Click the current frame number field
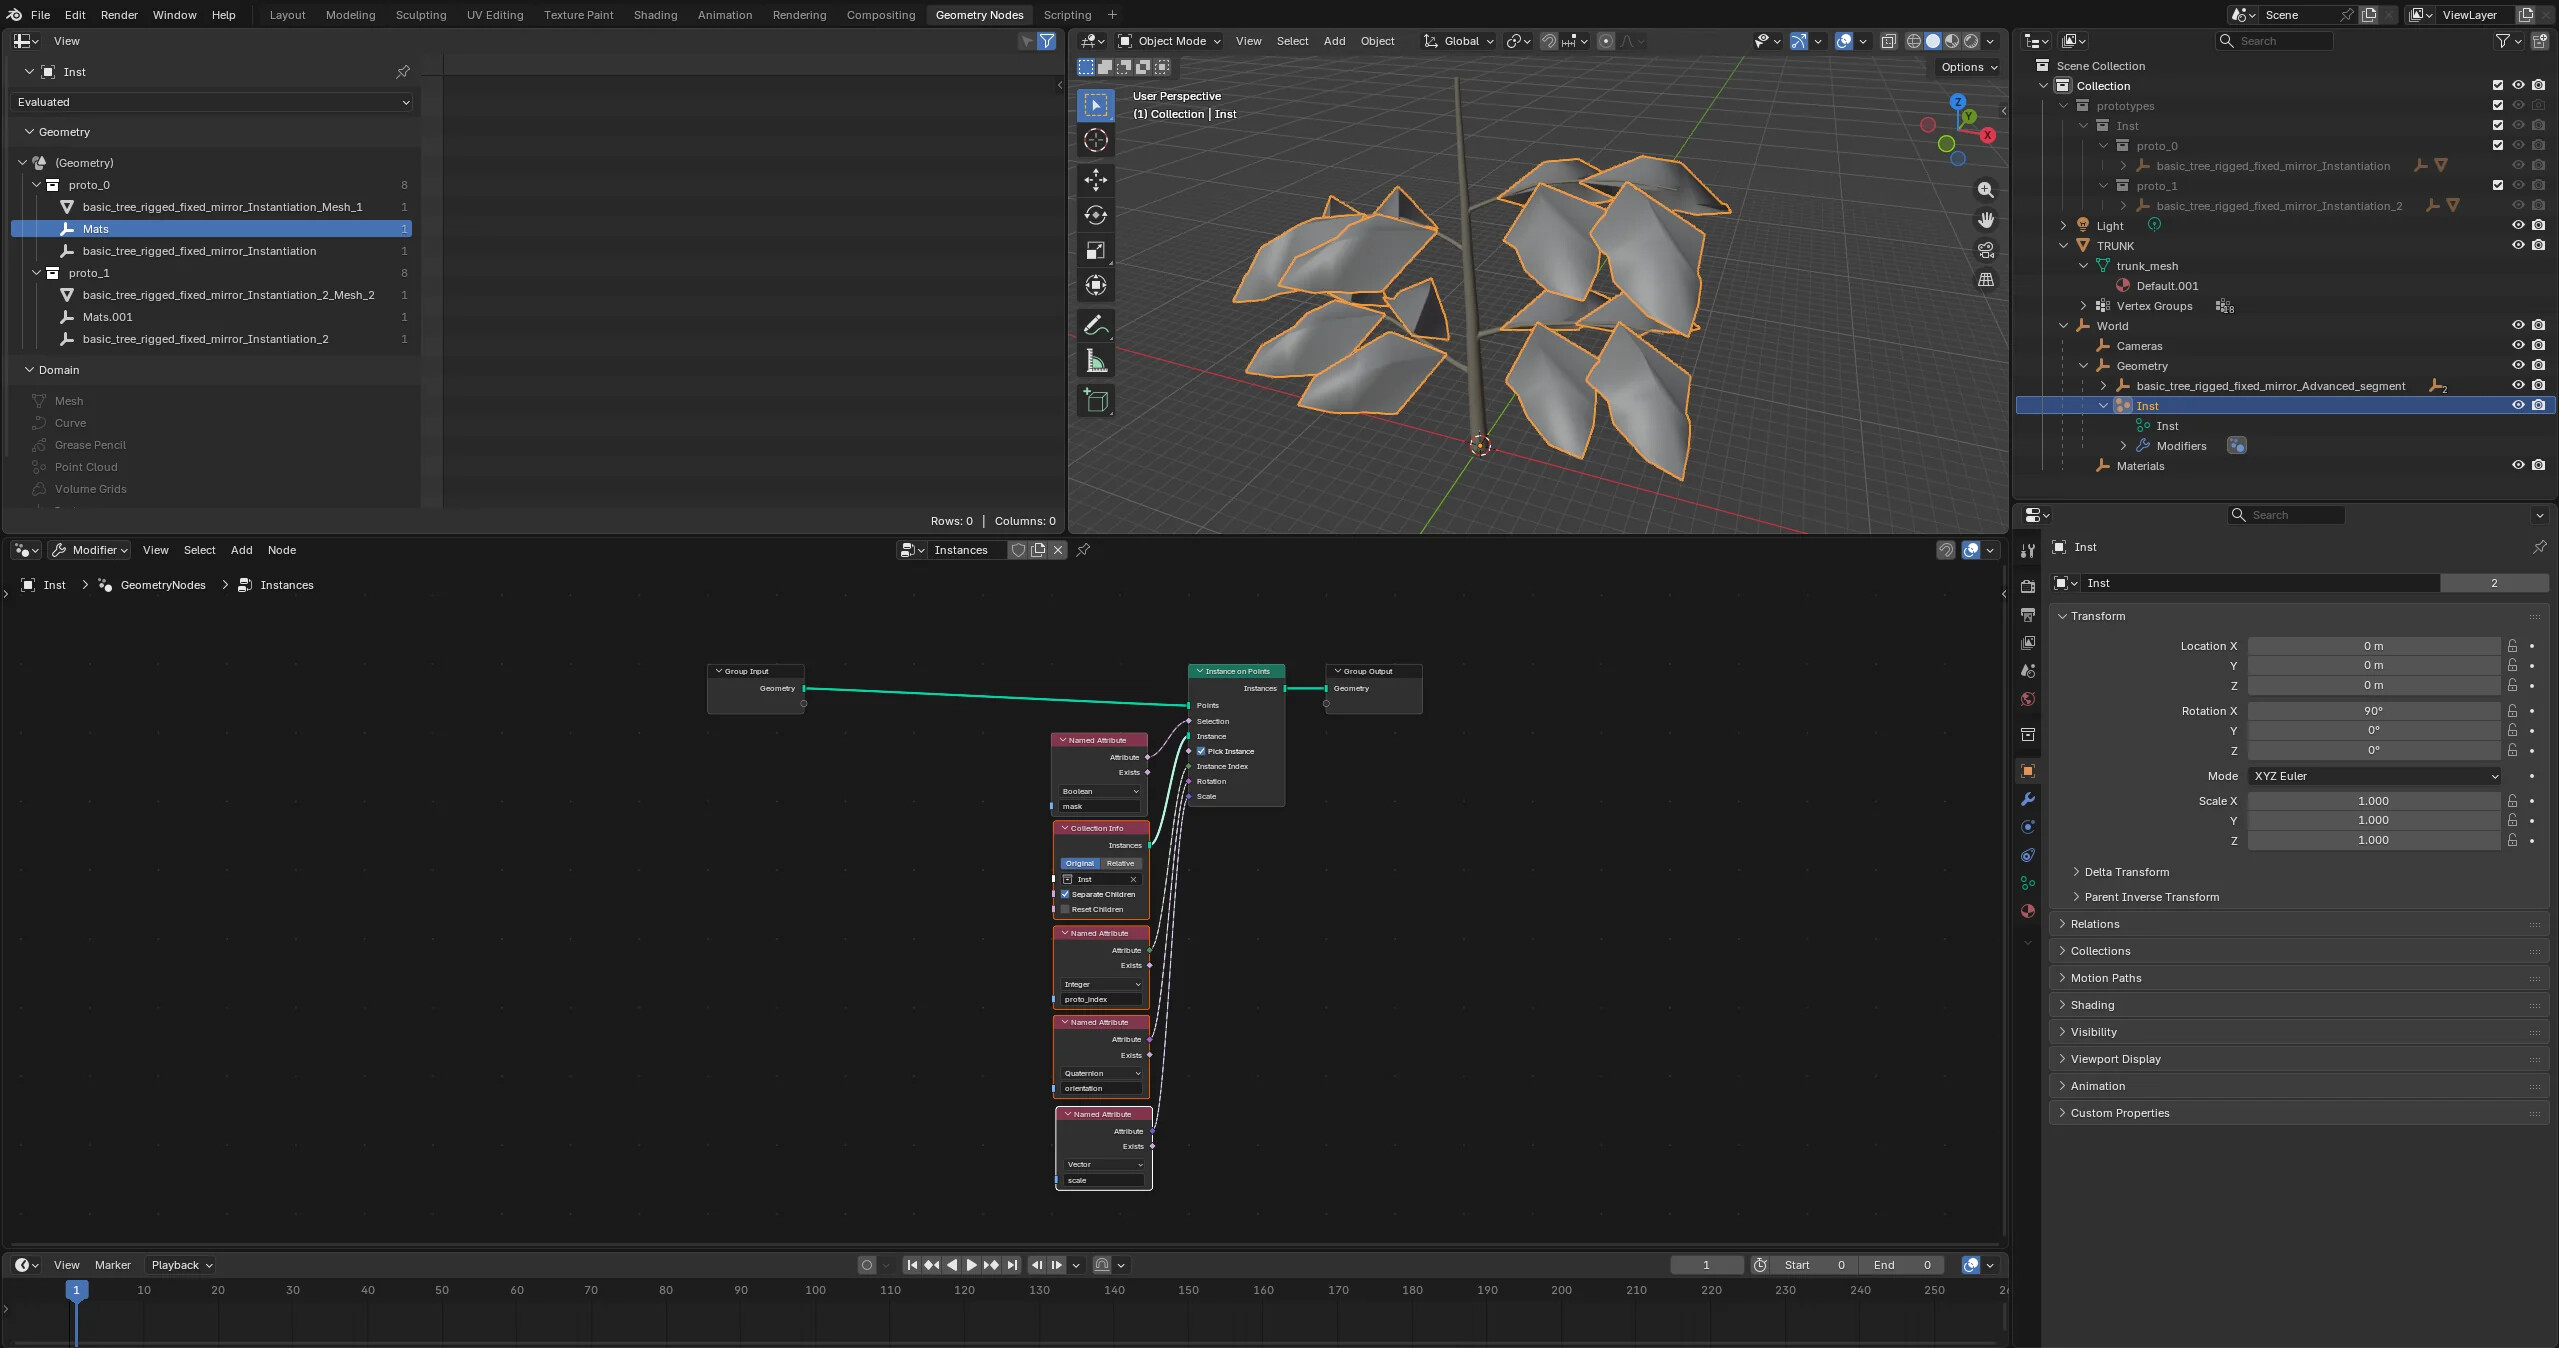Image resolution: width=2559 pixels, height=1348 pixels. pyautogui.click(x=1706, y=1265)
